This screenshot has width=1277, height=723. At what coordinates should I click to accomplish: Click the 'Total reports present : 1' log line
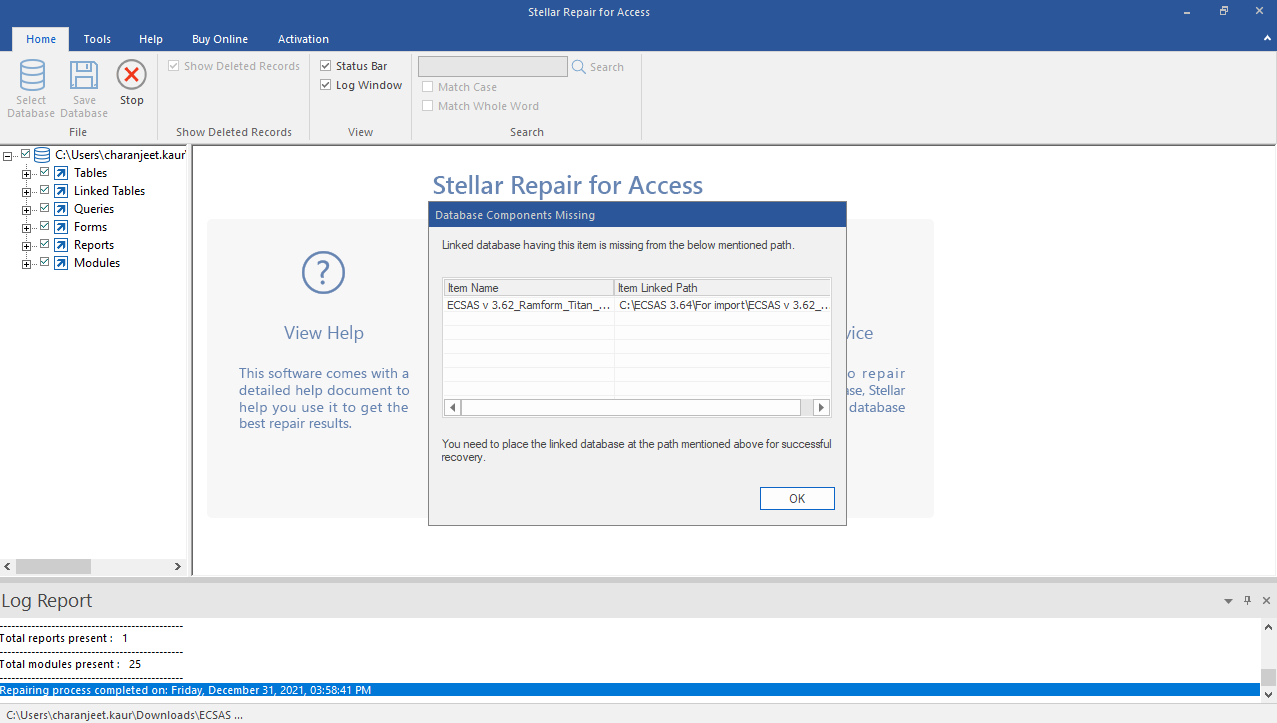pos(65,638)
